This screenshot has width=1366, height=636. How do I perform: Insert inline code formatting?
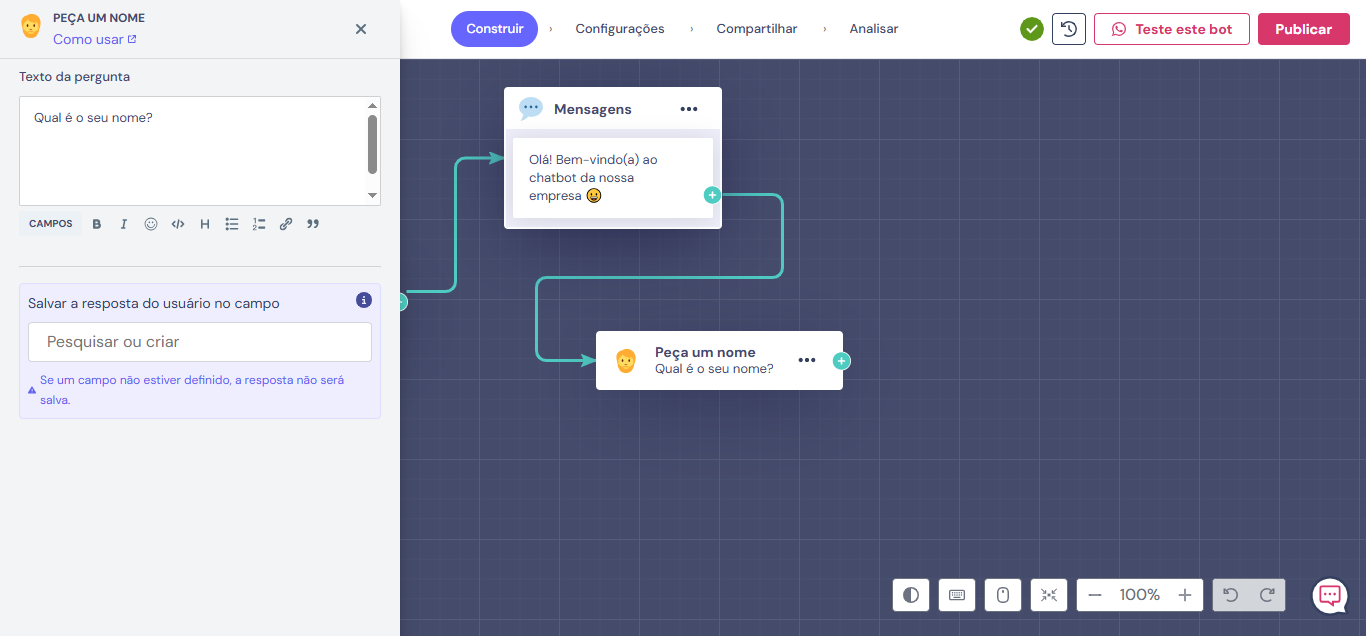point(178,224)
